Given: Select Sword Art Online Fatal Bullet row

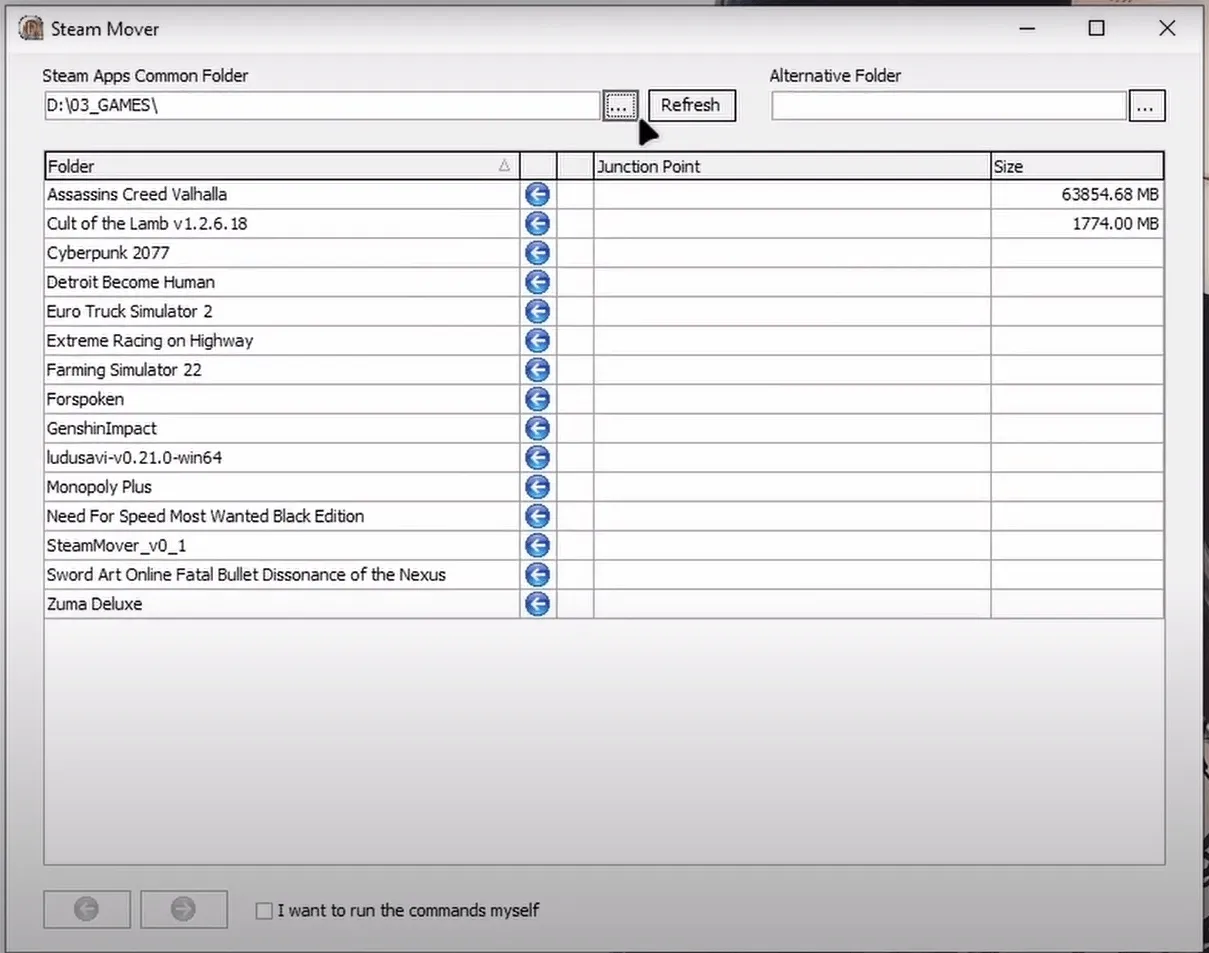Looking at the screenshot, I should click(604, 575).
